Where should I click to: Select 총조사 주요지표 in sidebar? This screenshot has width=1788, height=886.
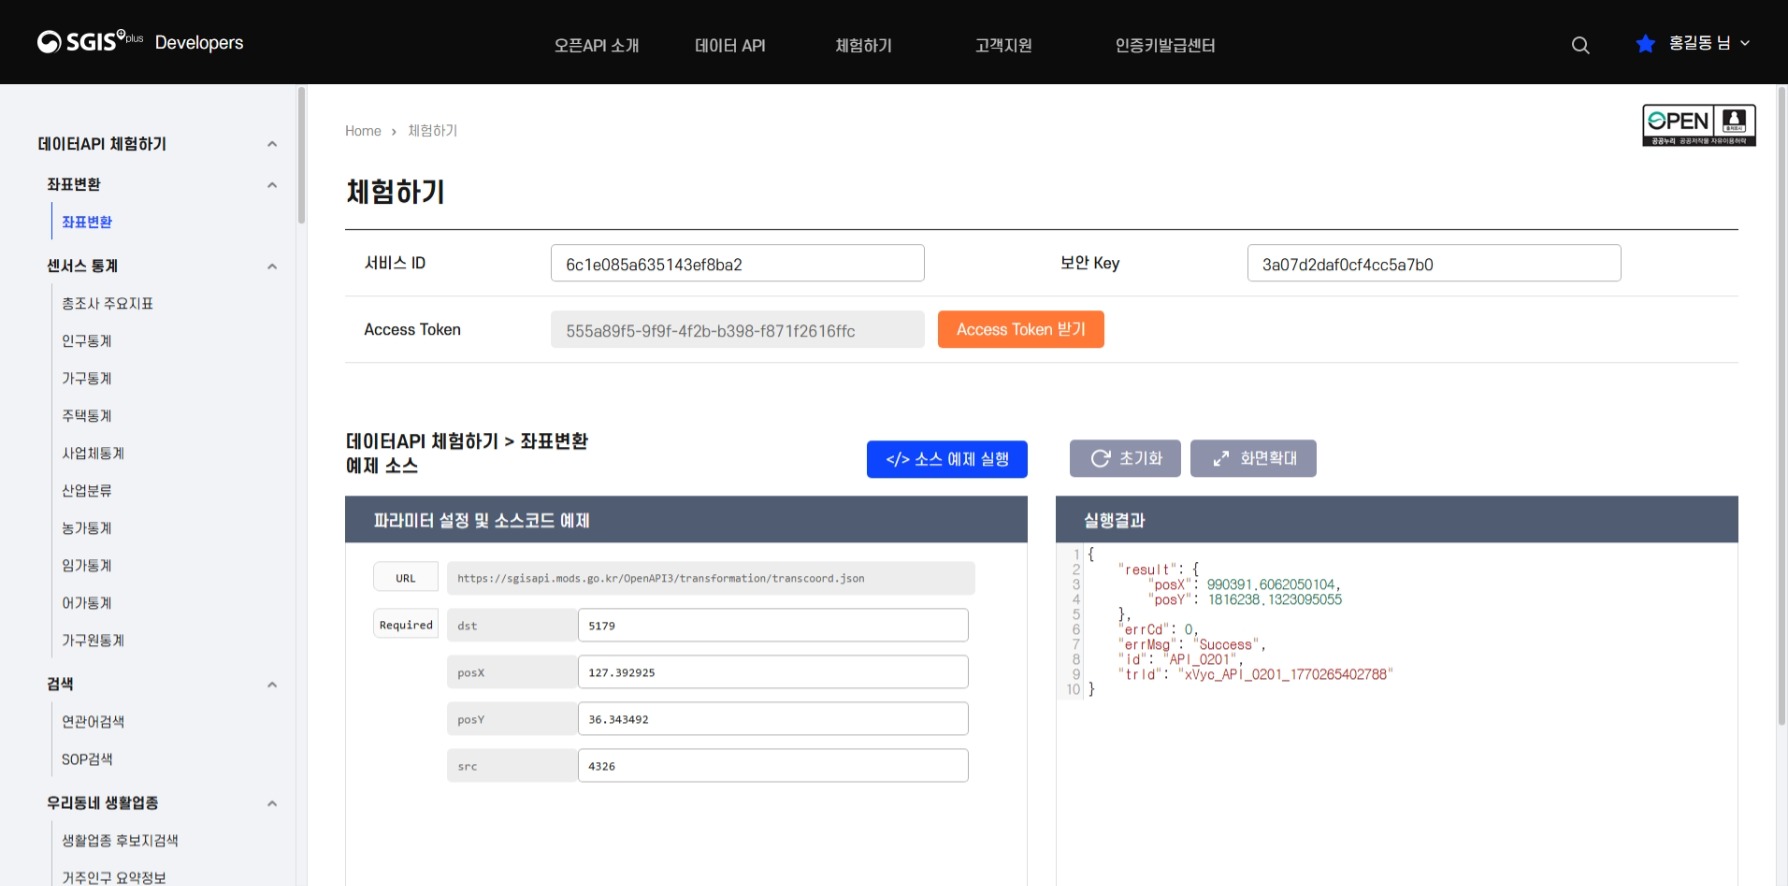107,303
